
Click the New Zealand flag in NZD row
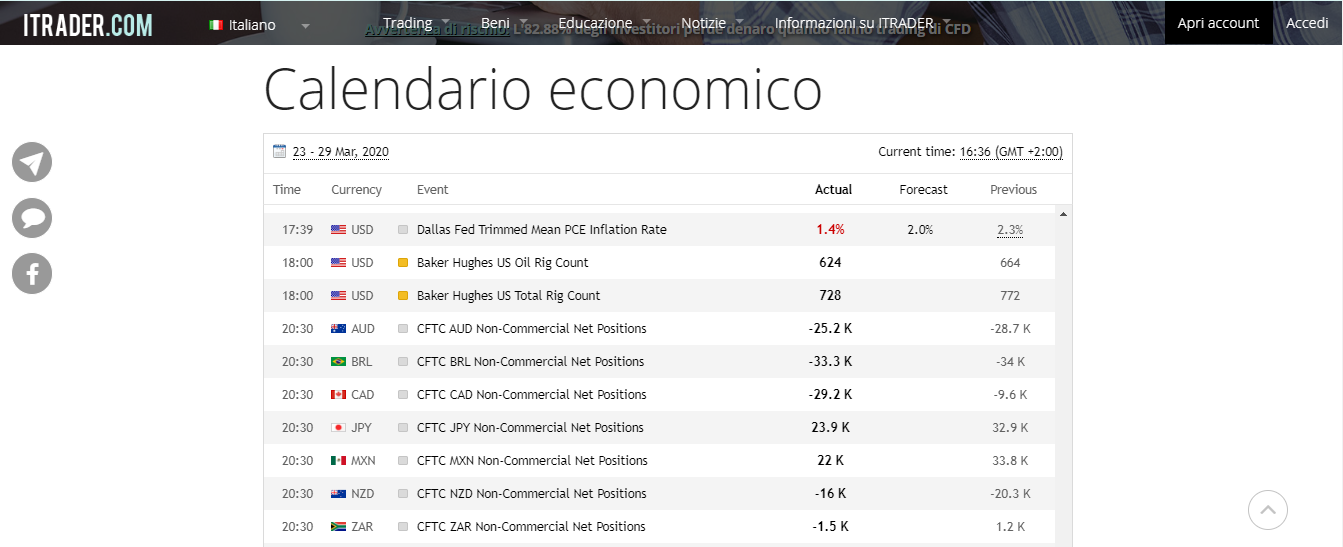(338, 494)
